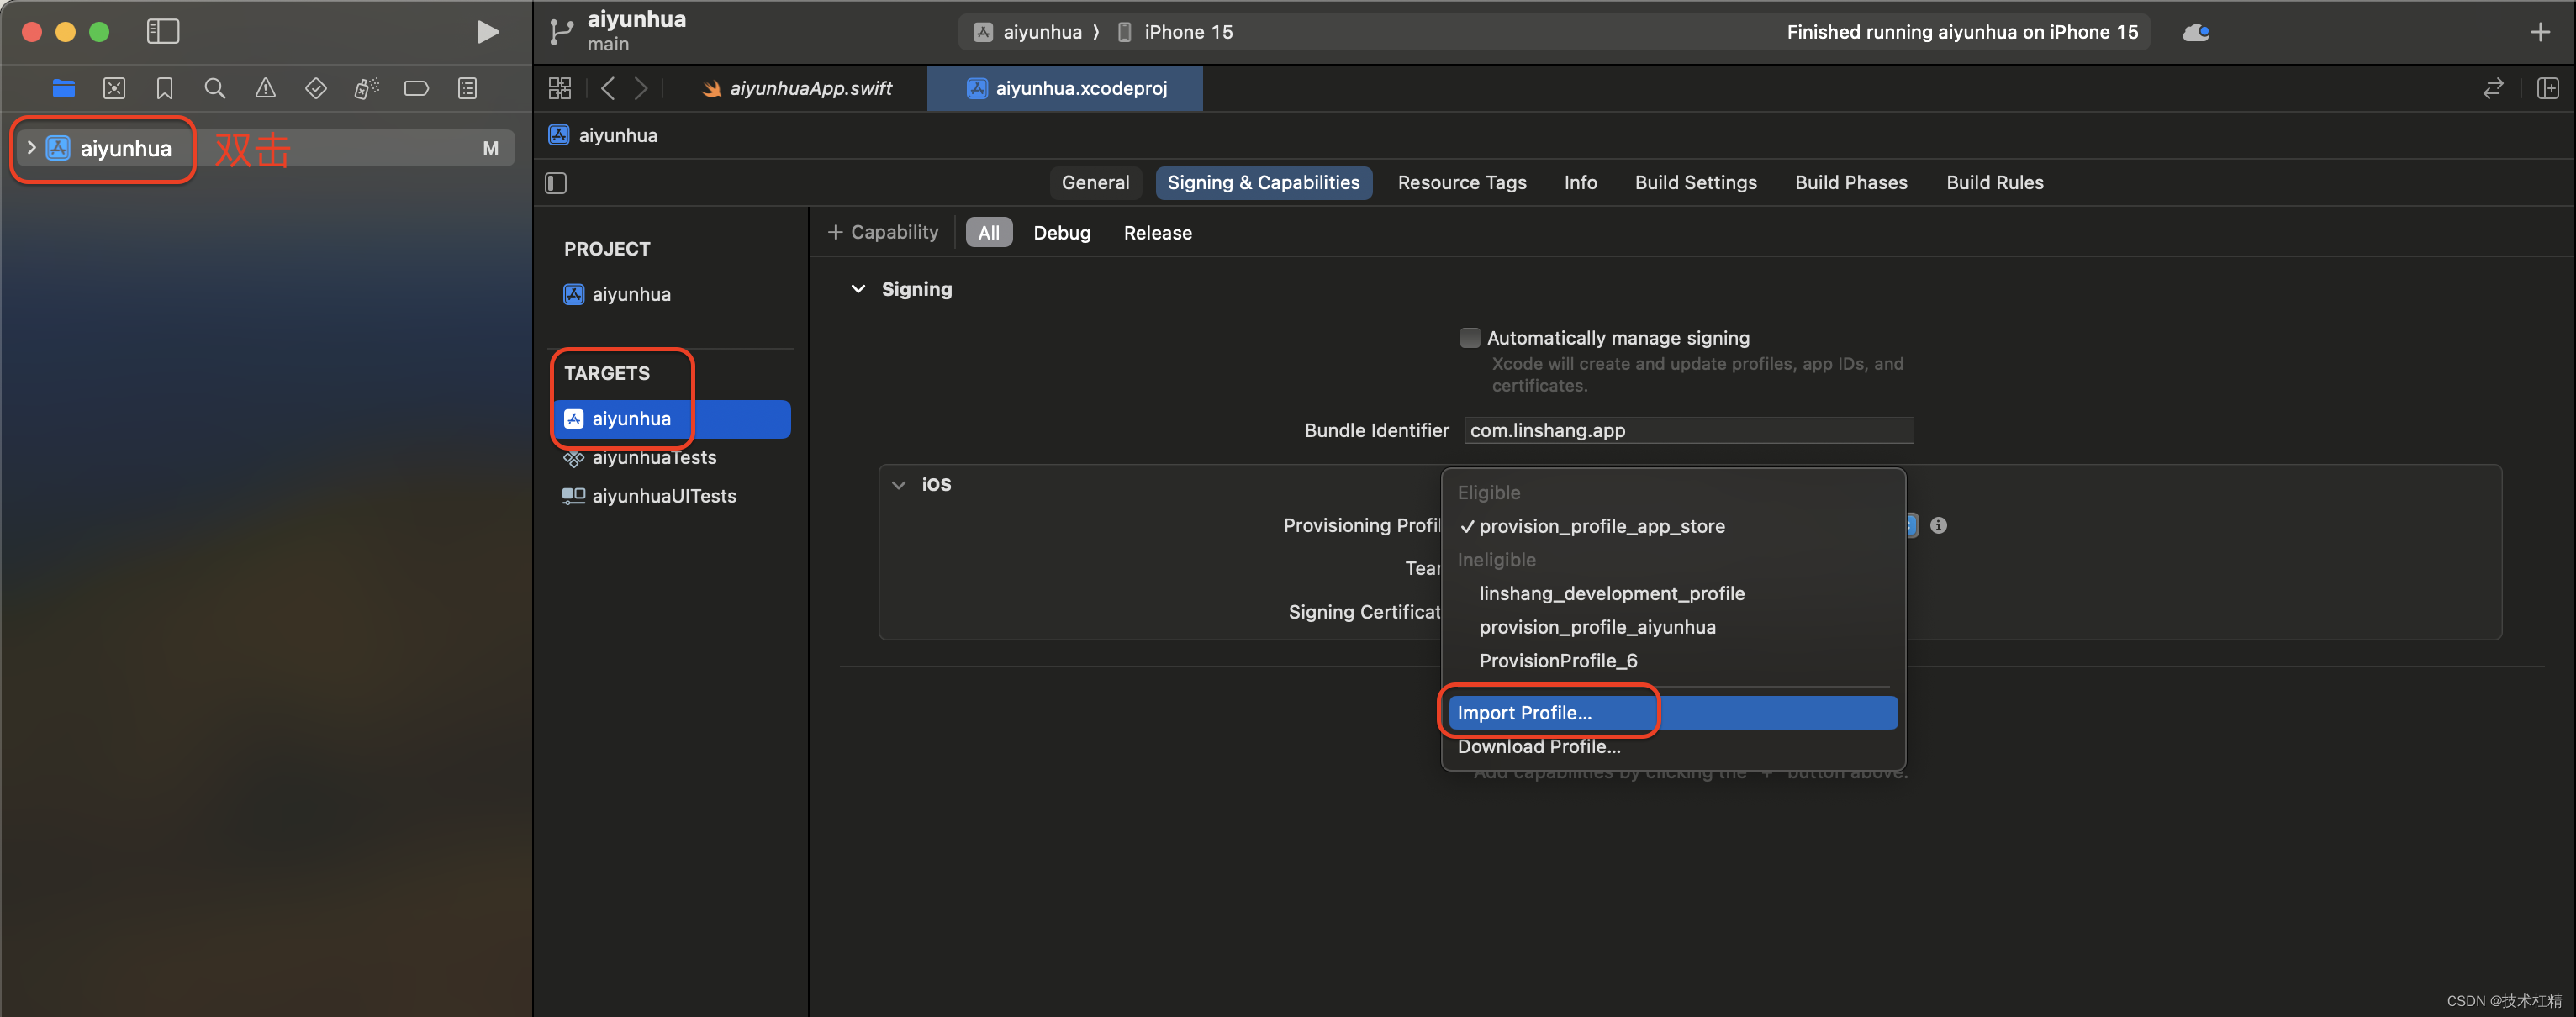
Task: Expand the aiyunhua project disclosure arrow
Action: click(31, 148)
